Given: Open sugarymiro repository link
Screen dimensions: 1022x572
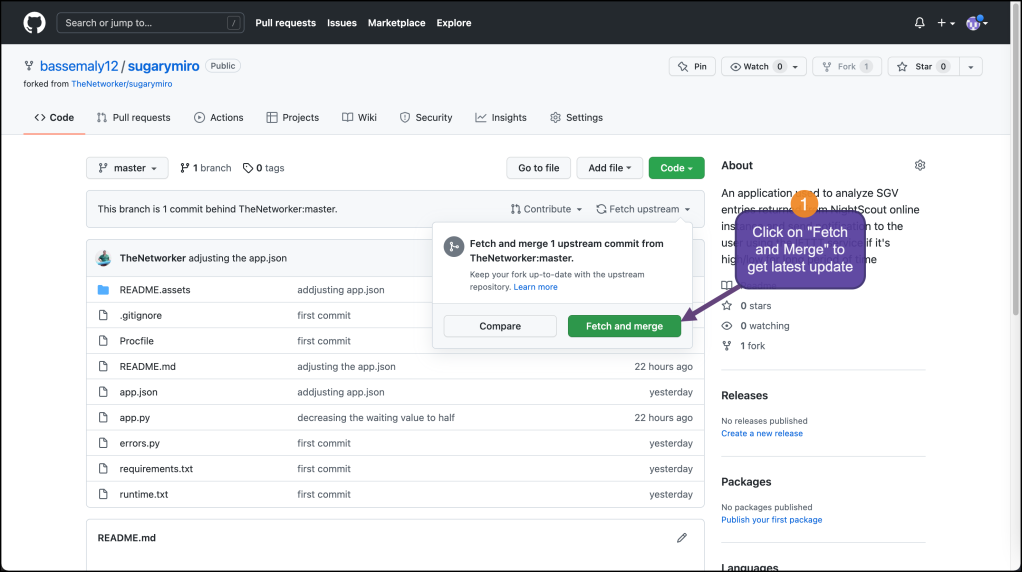Looking at the screenshot, I should (x=164, y=66).
